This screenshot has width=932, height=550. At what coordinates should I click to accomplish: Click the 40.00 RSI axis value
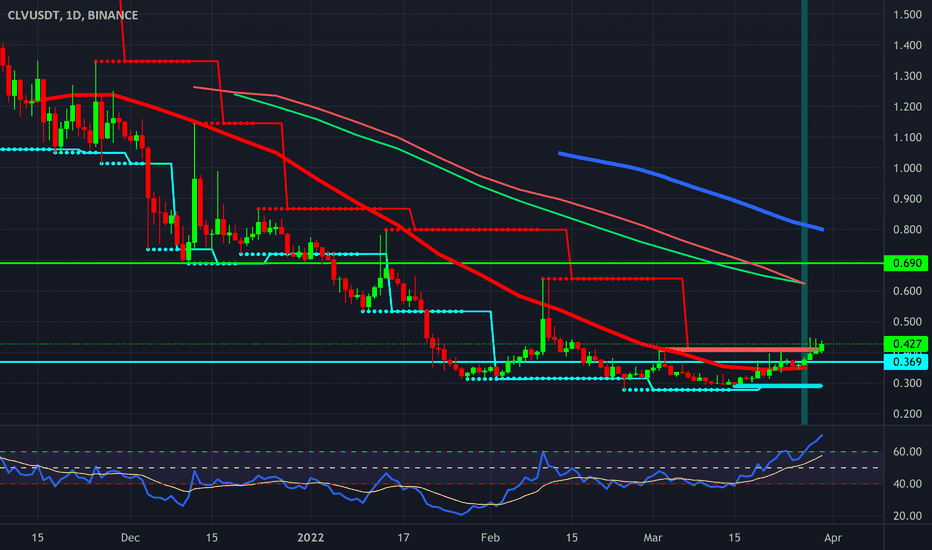click(908, 484)
